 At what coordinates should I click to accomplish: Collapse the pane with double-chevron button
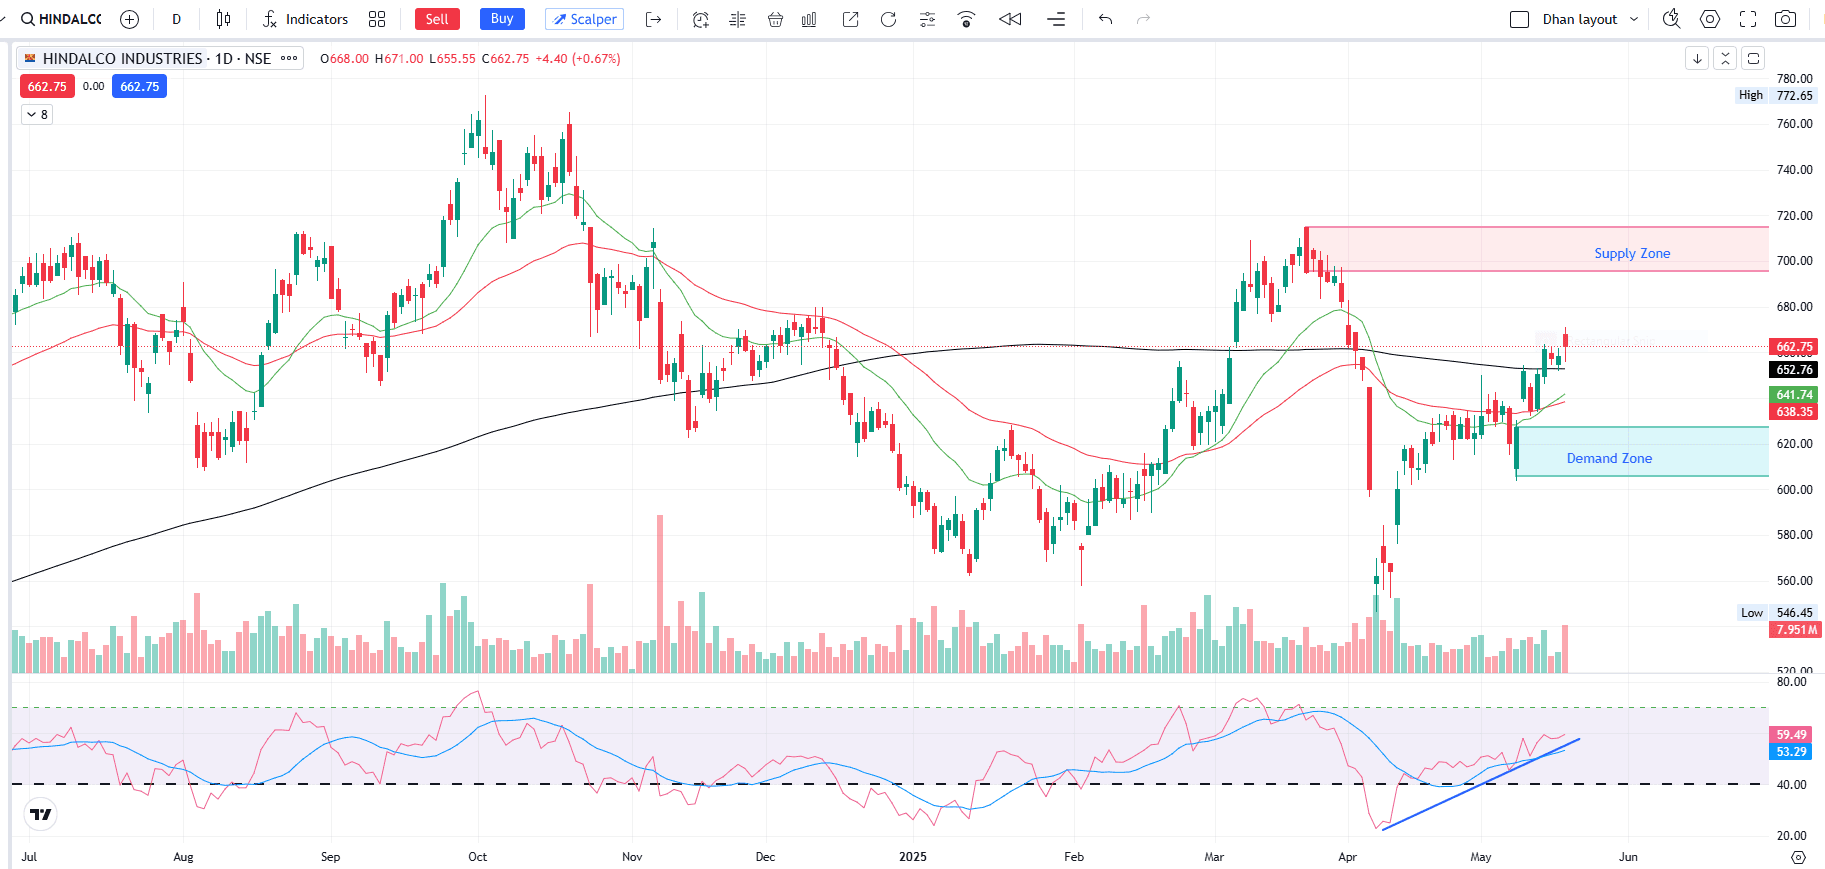pyautogui.click(x=1725, y=58)
